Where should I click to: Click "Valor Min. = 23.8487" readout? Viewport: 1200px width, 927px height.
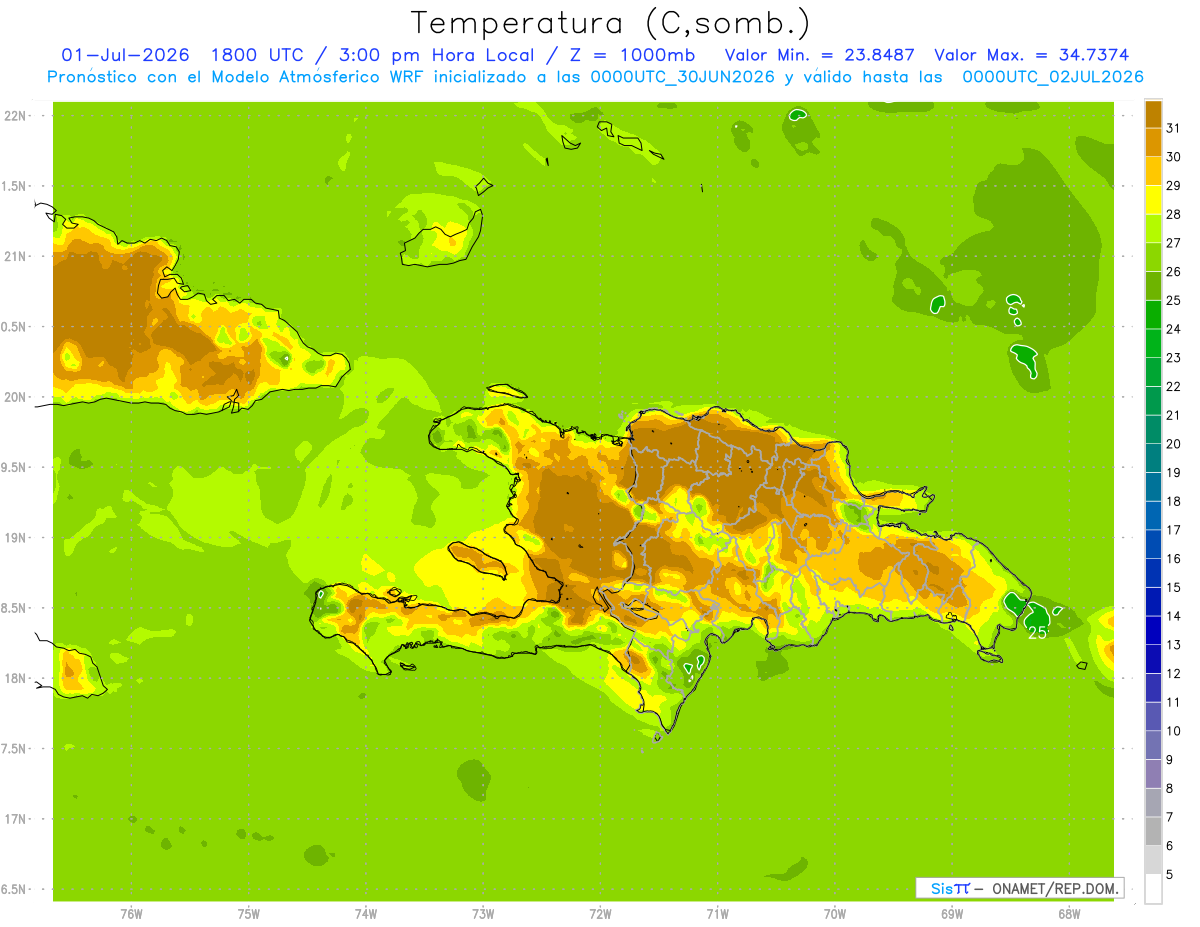pos(820,55)
